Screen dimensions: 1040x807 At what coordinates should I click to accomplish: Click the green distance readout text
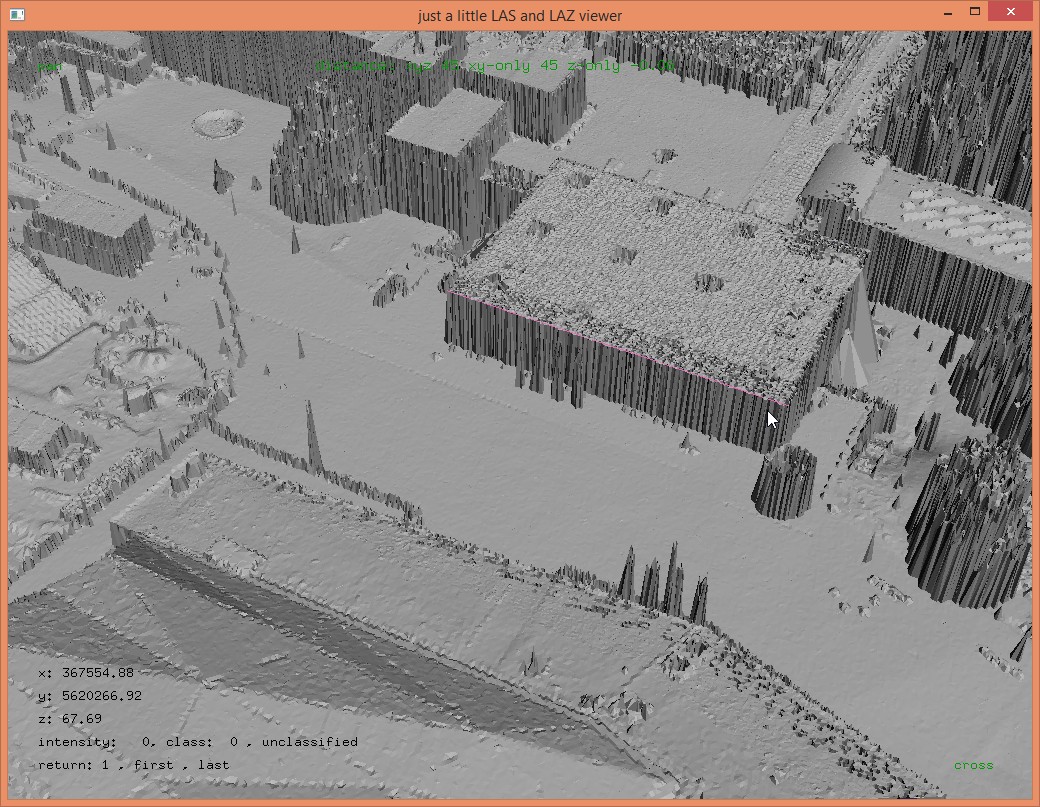[495, 66]
